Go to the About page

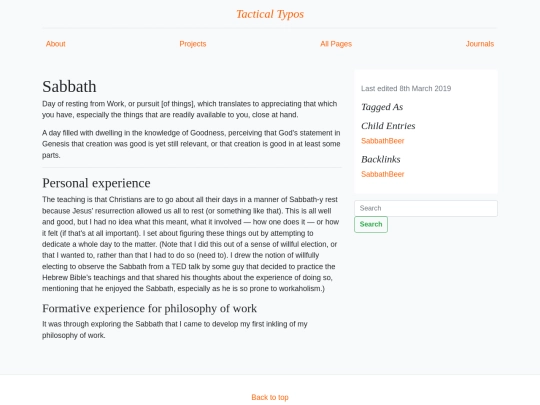tap(55, 44)
